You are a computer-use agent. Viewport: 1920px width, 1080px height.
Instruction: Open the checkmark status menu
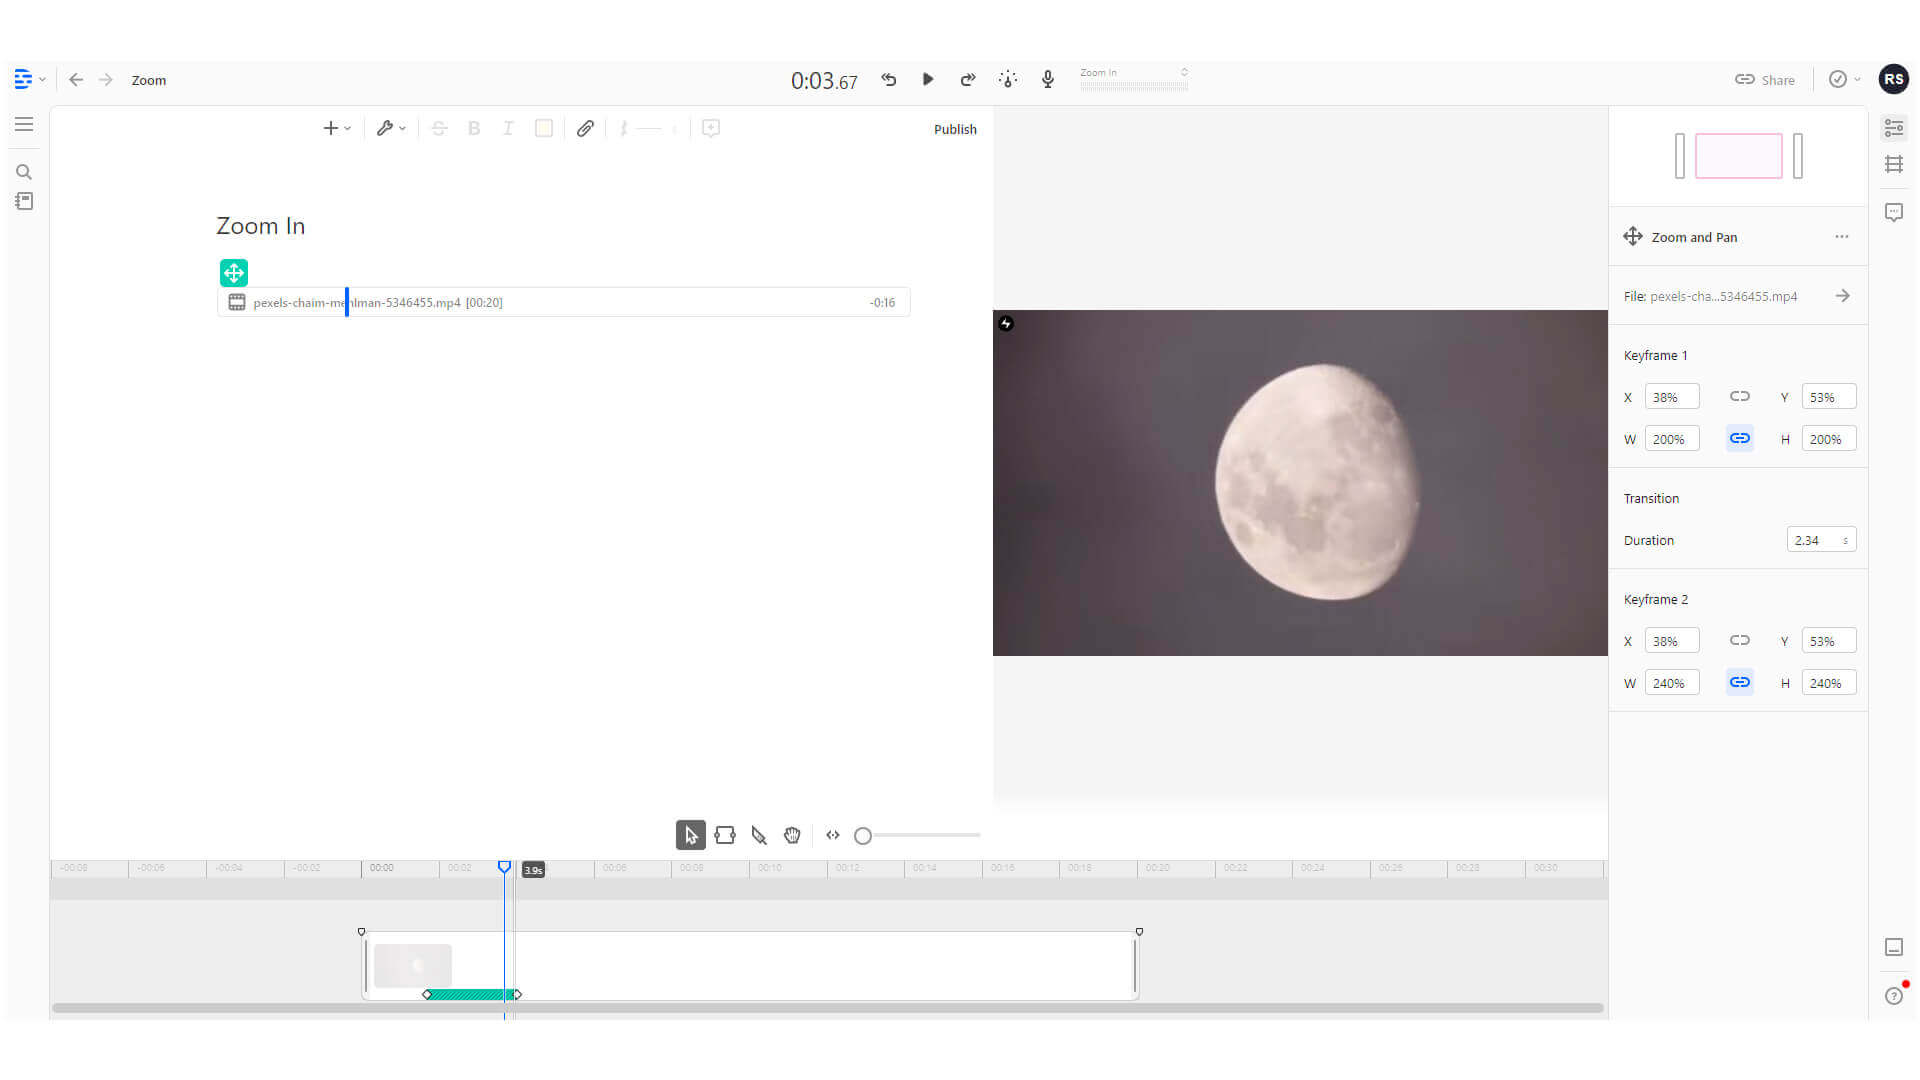point(1843,79)
